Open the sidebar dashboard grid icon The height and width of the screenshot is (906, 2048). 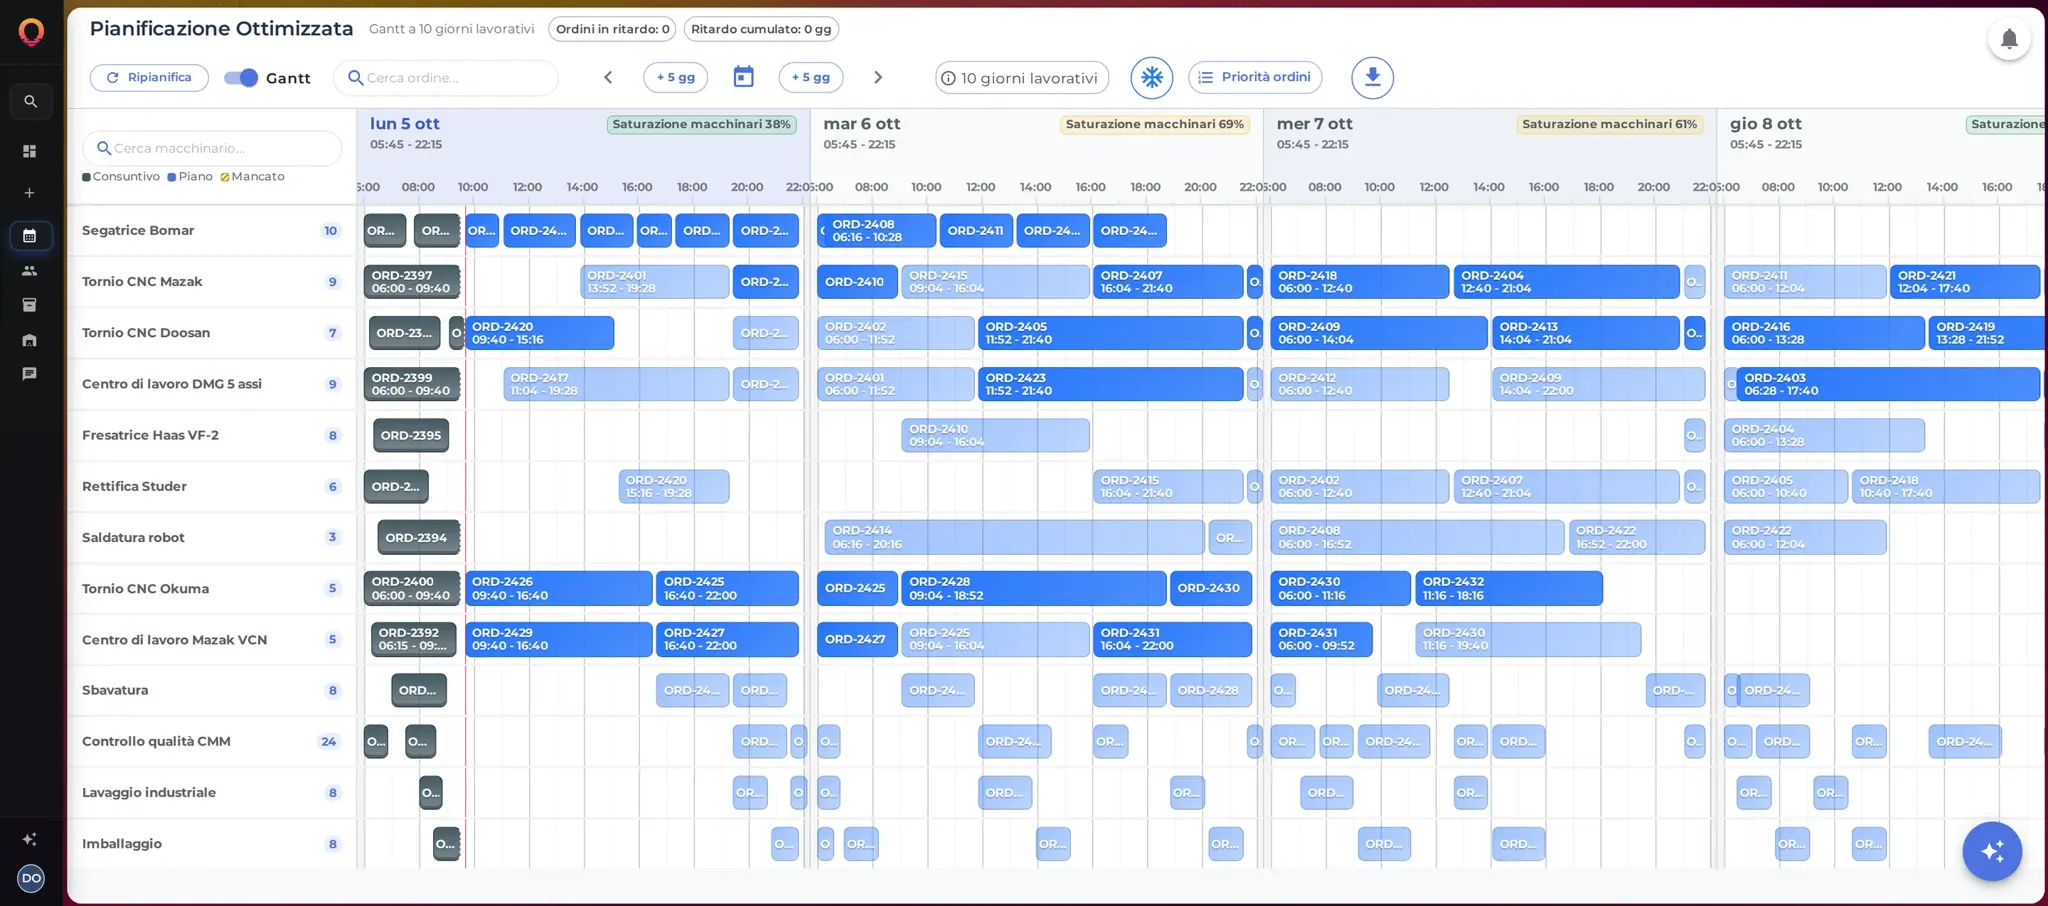pos(30,151)
